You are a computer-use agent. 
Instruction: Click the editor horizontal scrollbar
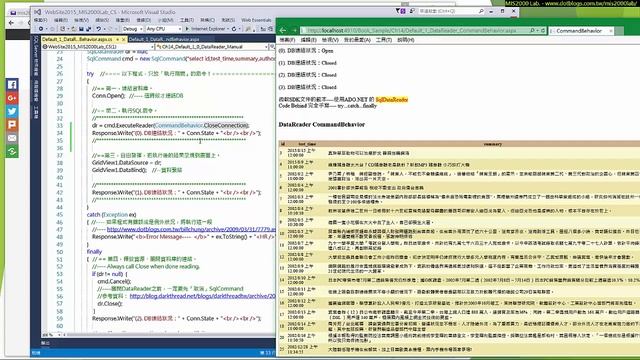169,335
